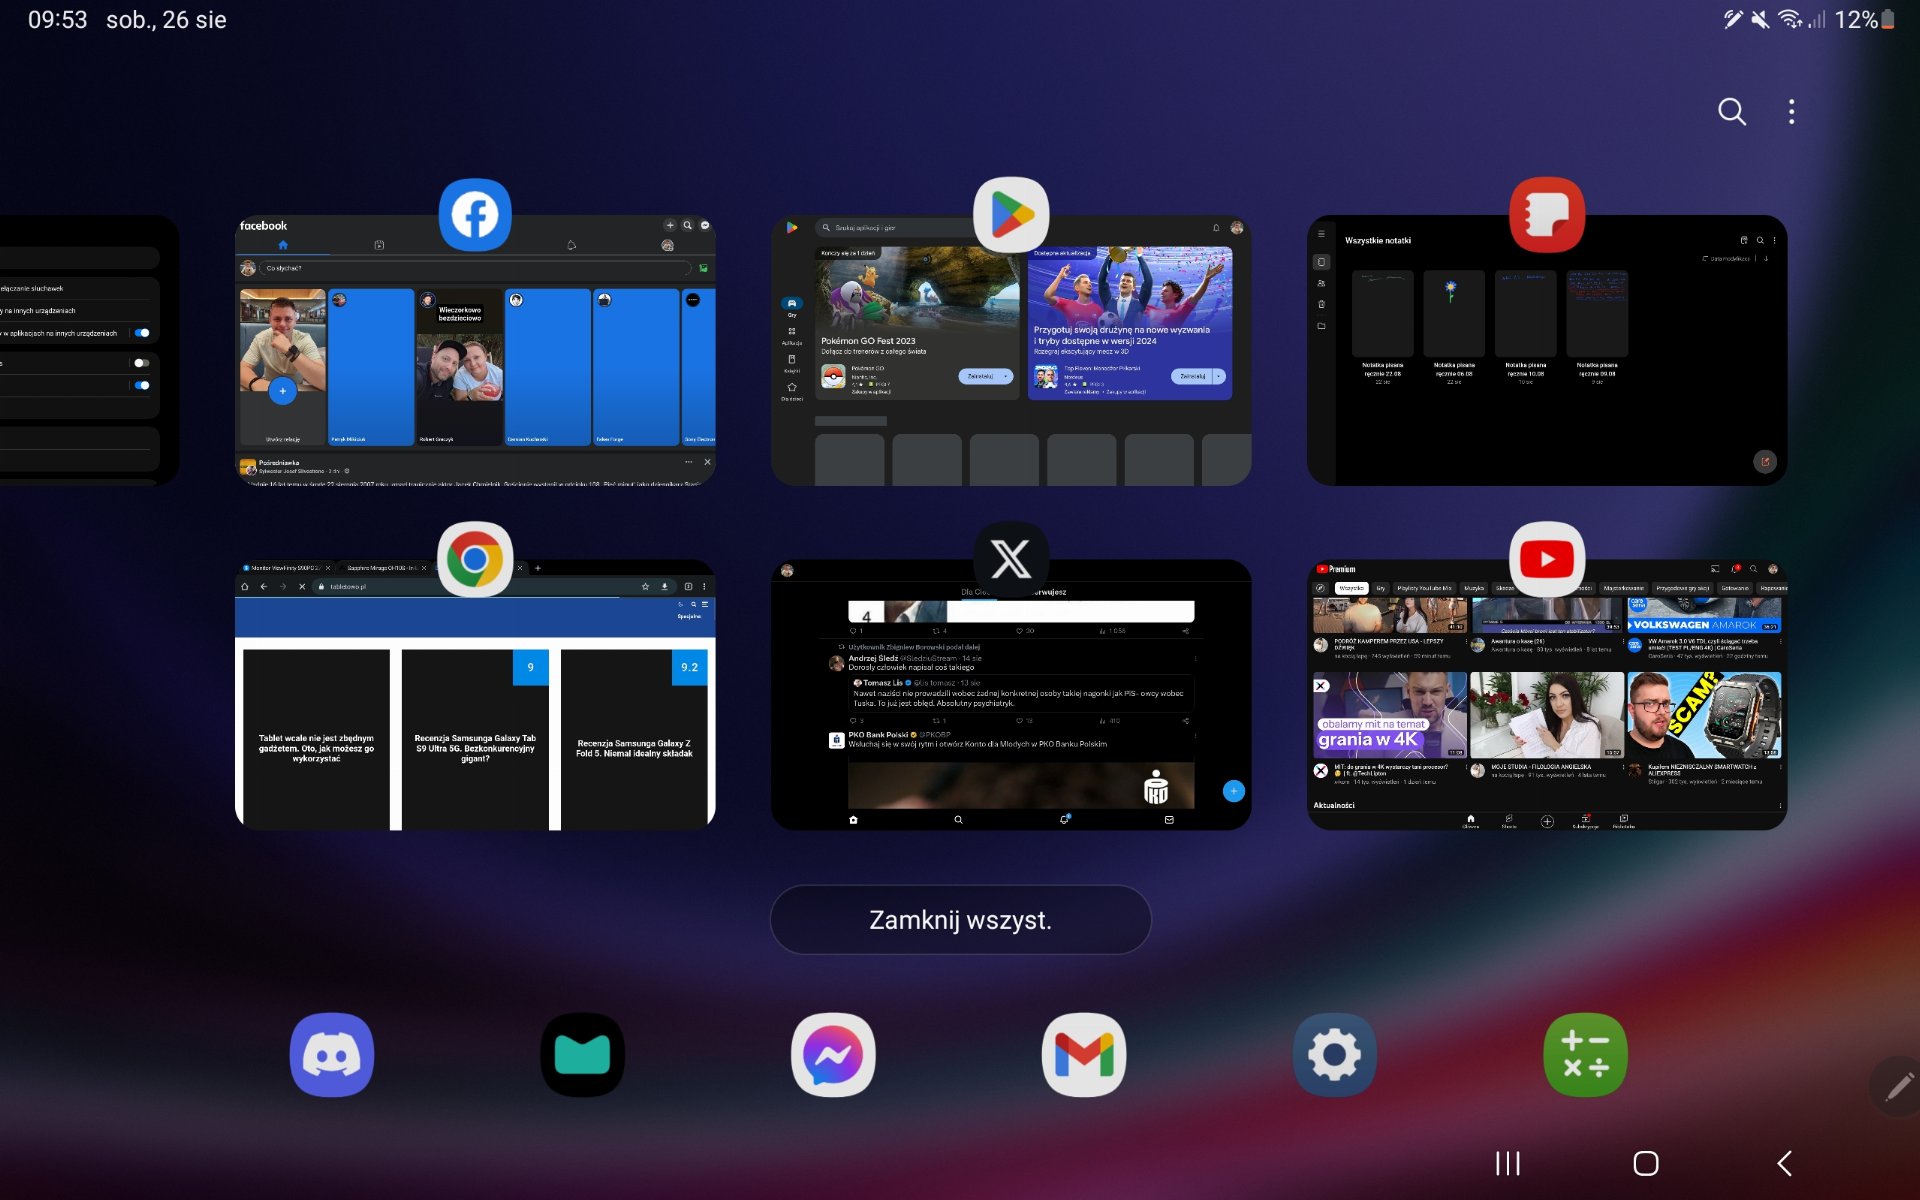The height and width of the screenshot is (1200, 1920).
Task: Launch Gmail from the dock
Action: (x=1084, y=1055)
